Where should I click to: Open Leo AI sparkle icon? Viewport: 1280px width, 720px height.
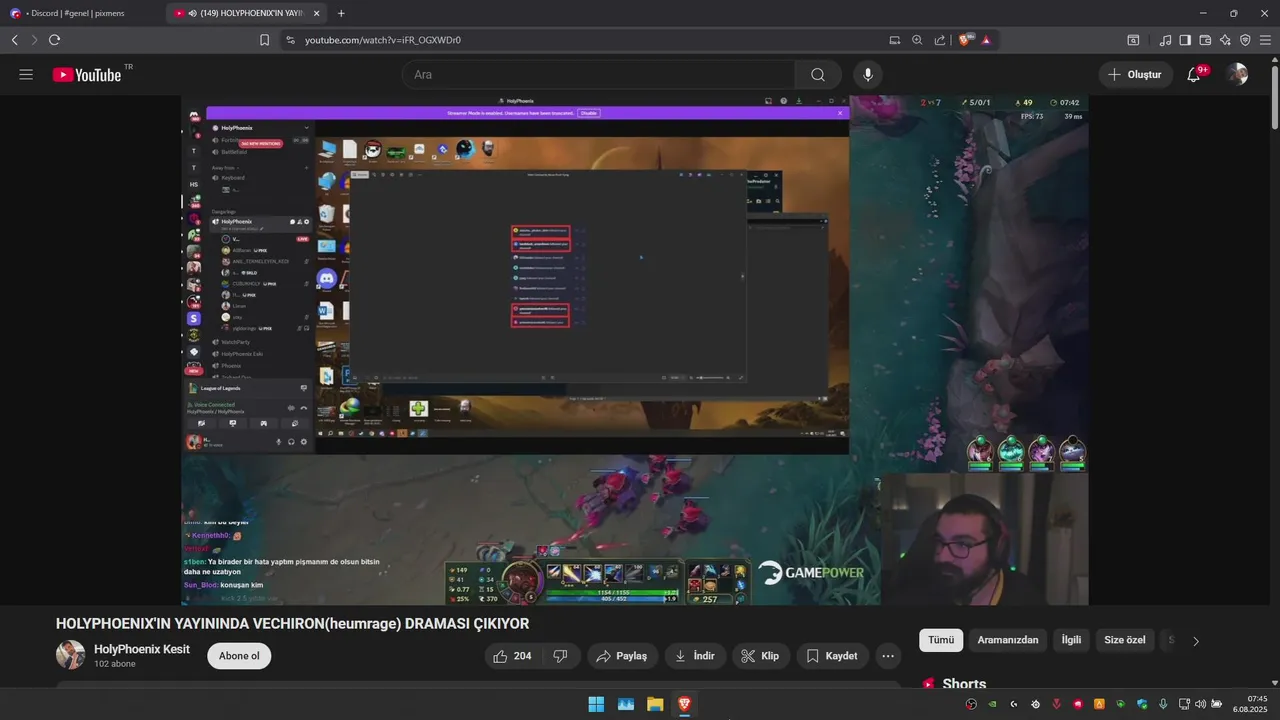[x=1225, y=40]
